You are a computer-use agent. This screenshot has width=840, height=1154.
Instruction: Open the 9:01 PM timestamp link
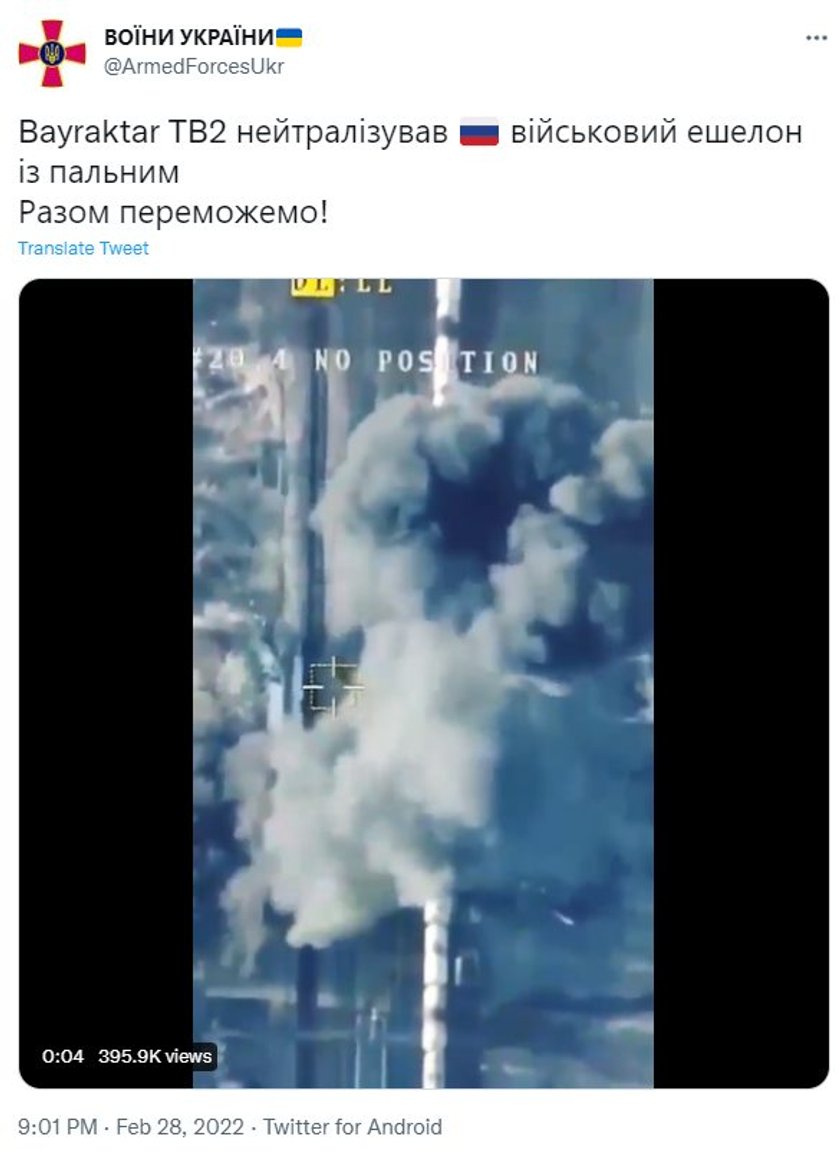click(x=57, y=1127)
